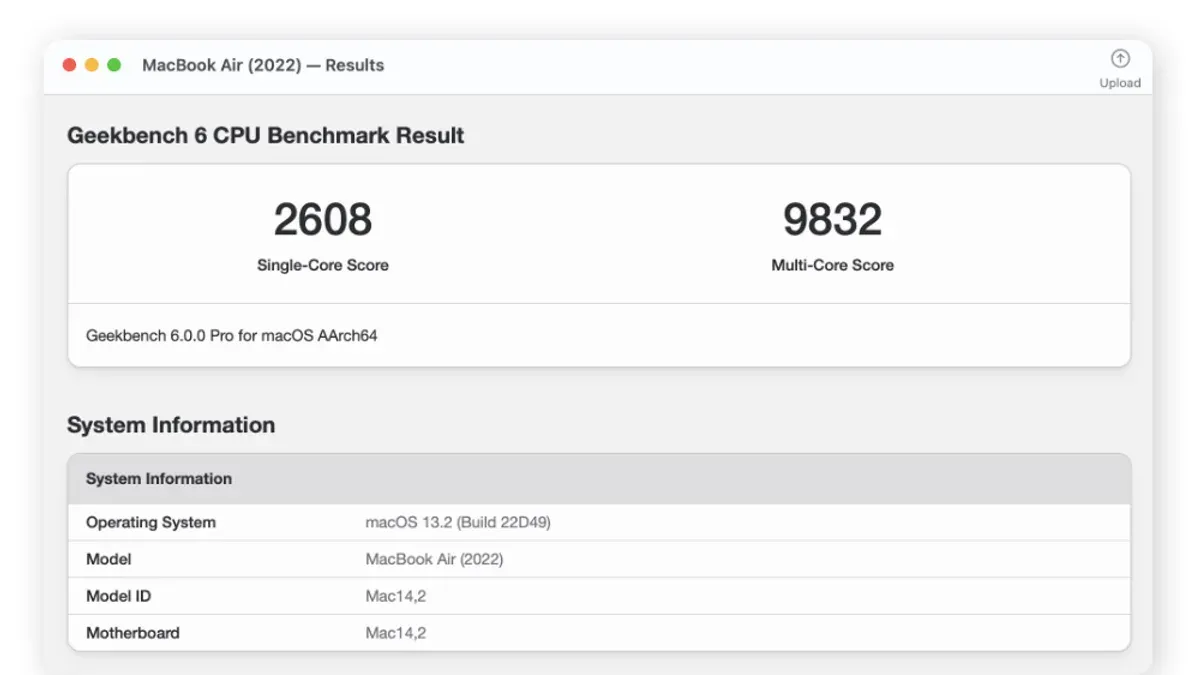This screenshot has height=675, width=1200.
Task: Click the Single-Core Score label
Action: tap(323, 265)
